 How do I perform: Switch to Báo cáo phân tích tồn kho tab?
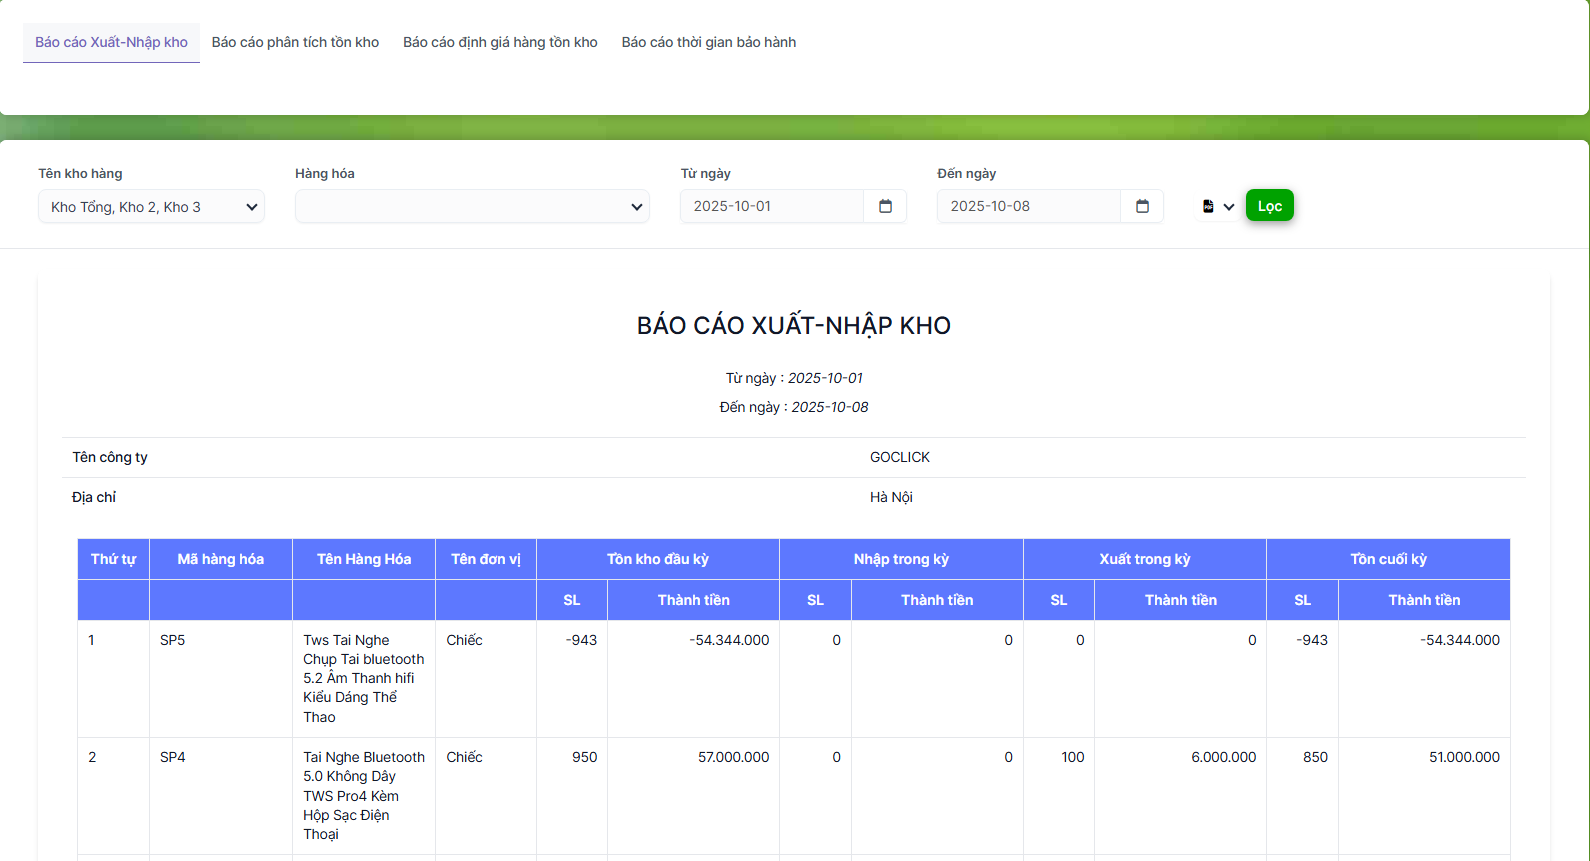[295, 42]
